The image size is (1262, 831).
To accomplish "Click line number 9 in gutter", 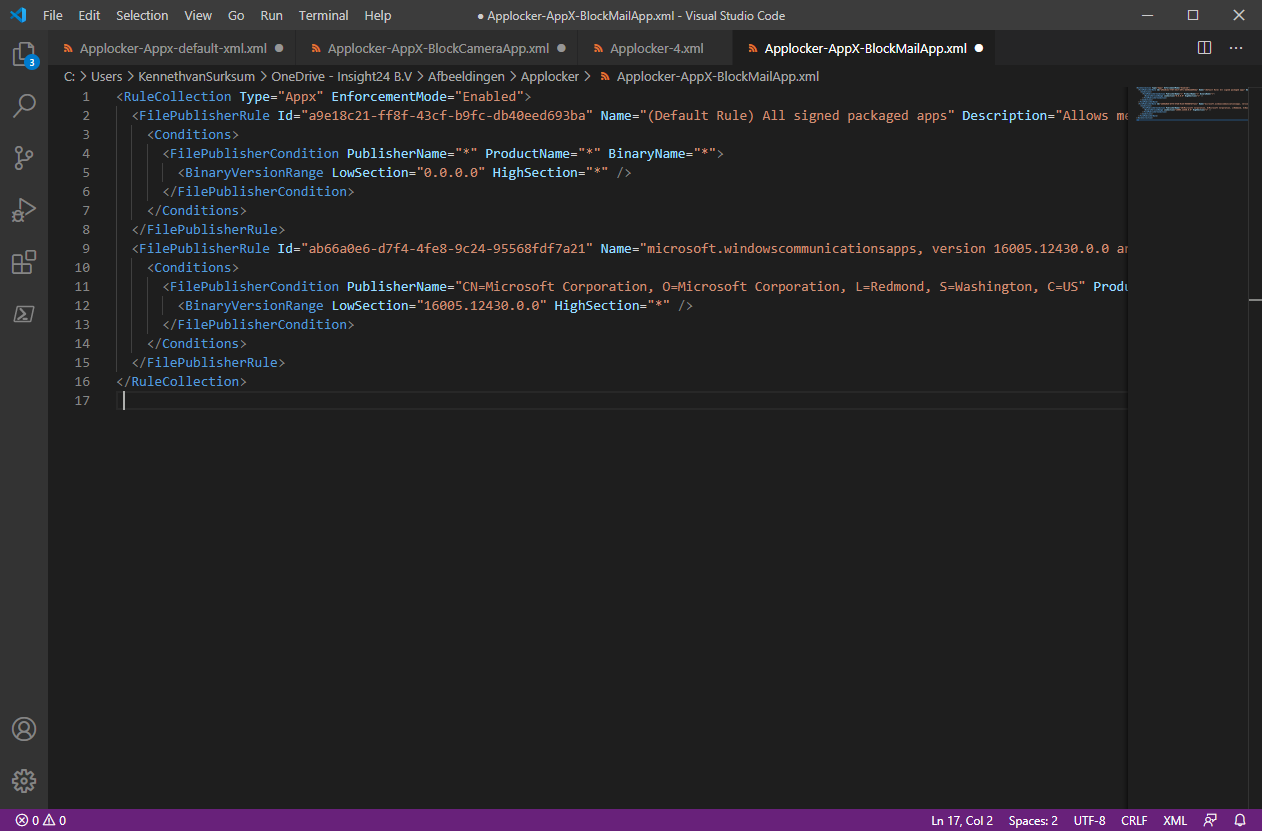I will [86, 248].
